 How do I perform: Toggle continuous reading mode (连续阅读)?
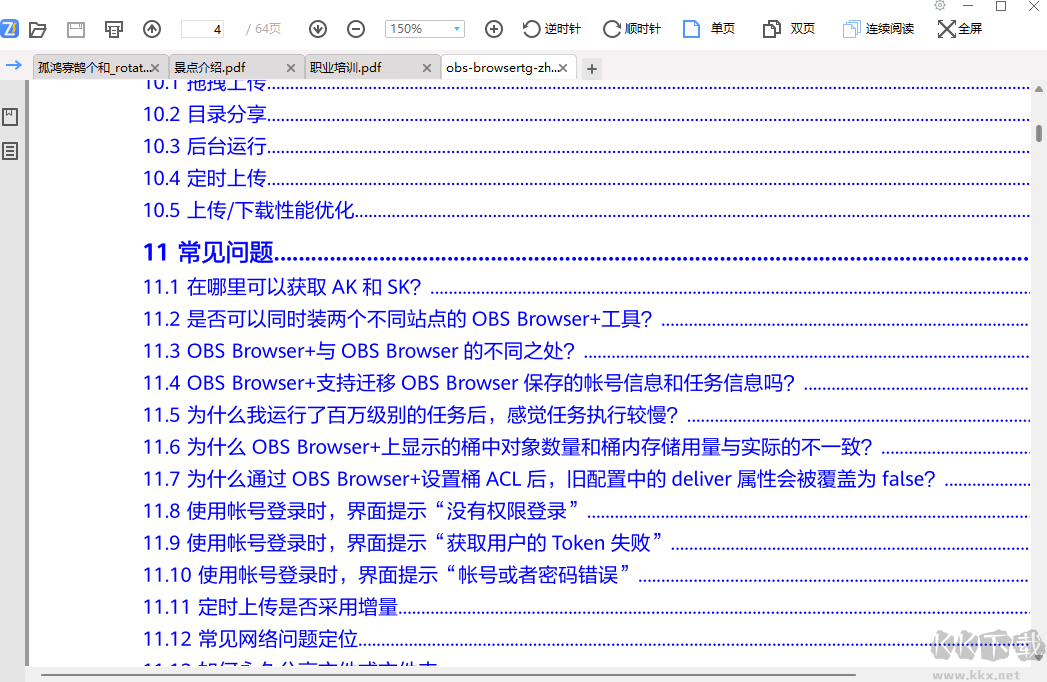(878, 29)
